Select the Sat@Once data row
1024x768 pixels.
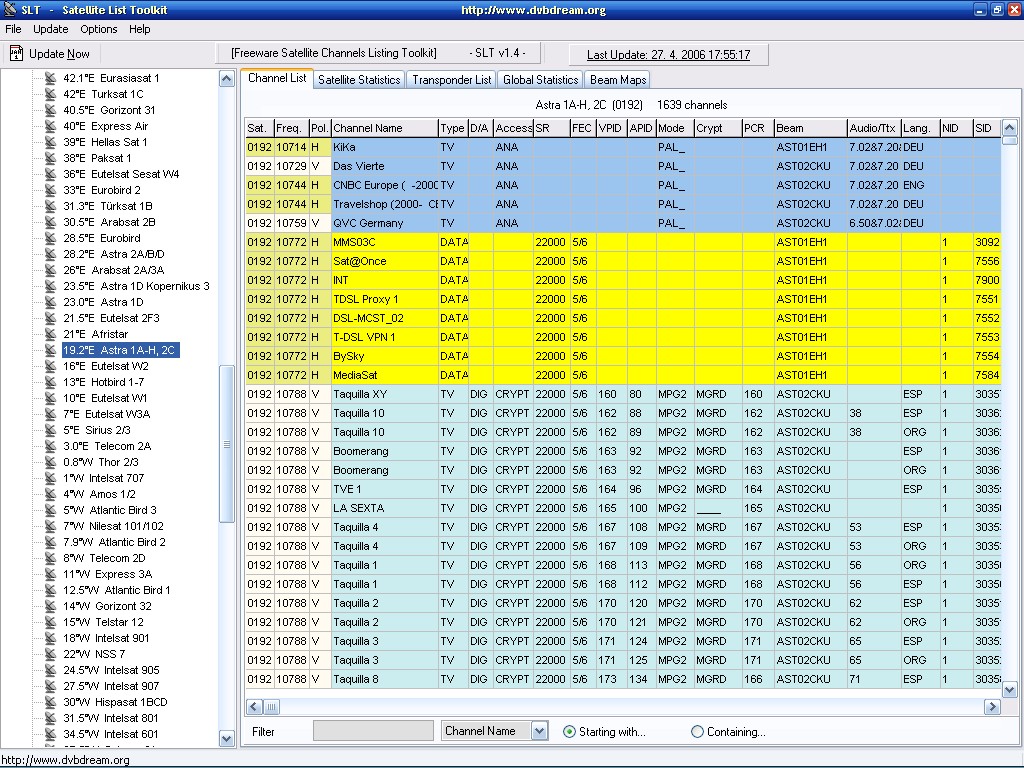tap(623, 261)
